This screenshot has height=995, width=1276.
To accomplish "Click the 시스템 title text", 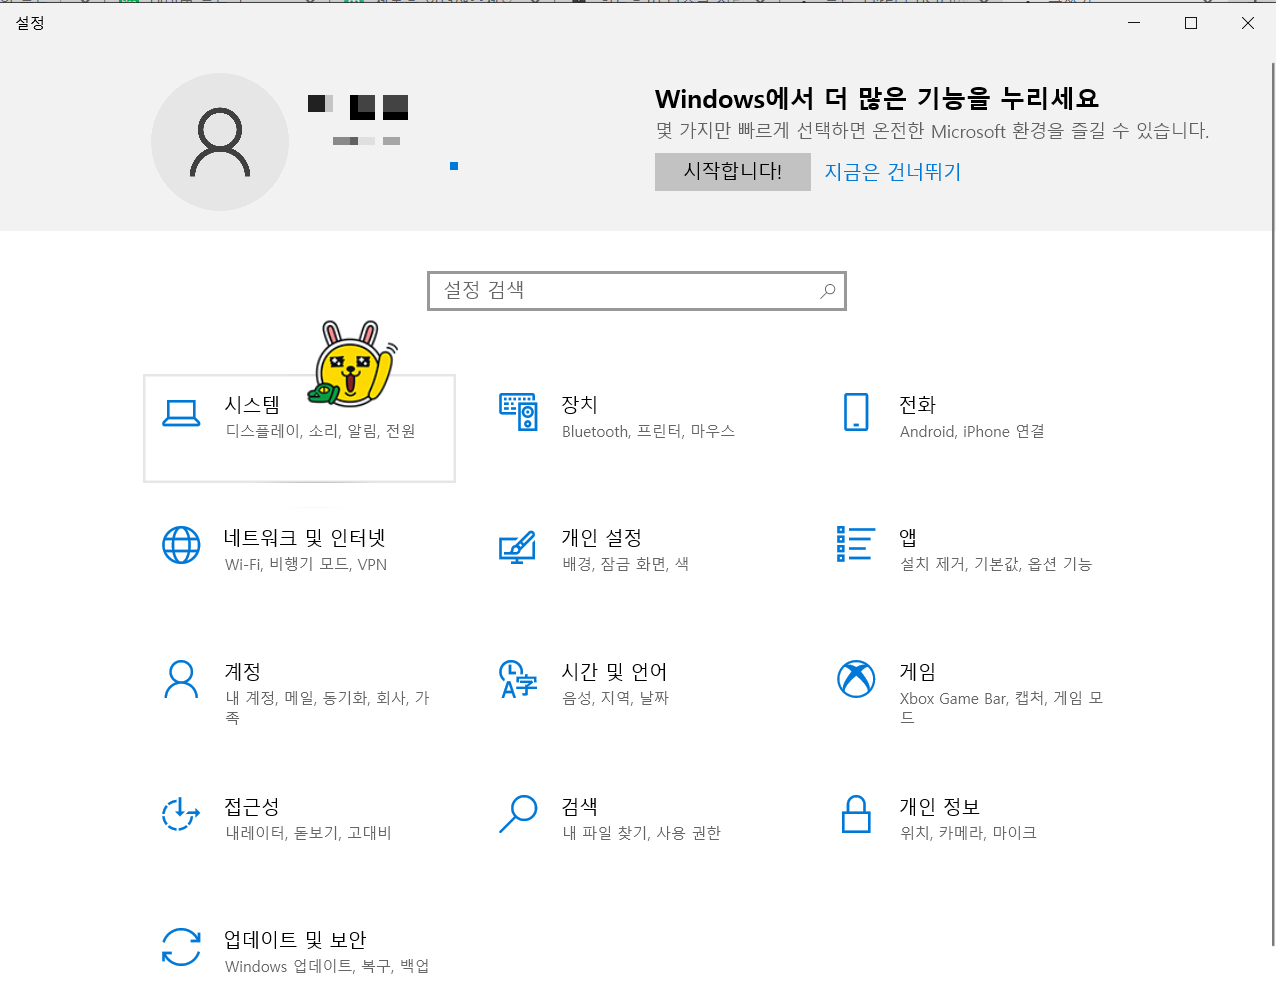I will (x=252, y=405).
